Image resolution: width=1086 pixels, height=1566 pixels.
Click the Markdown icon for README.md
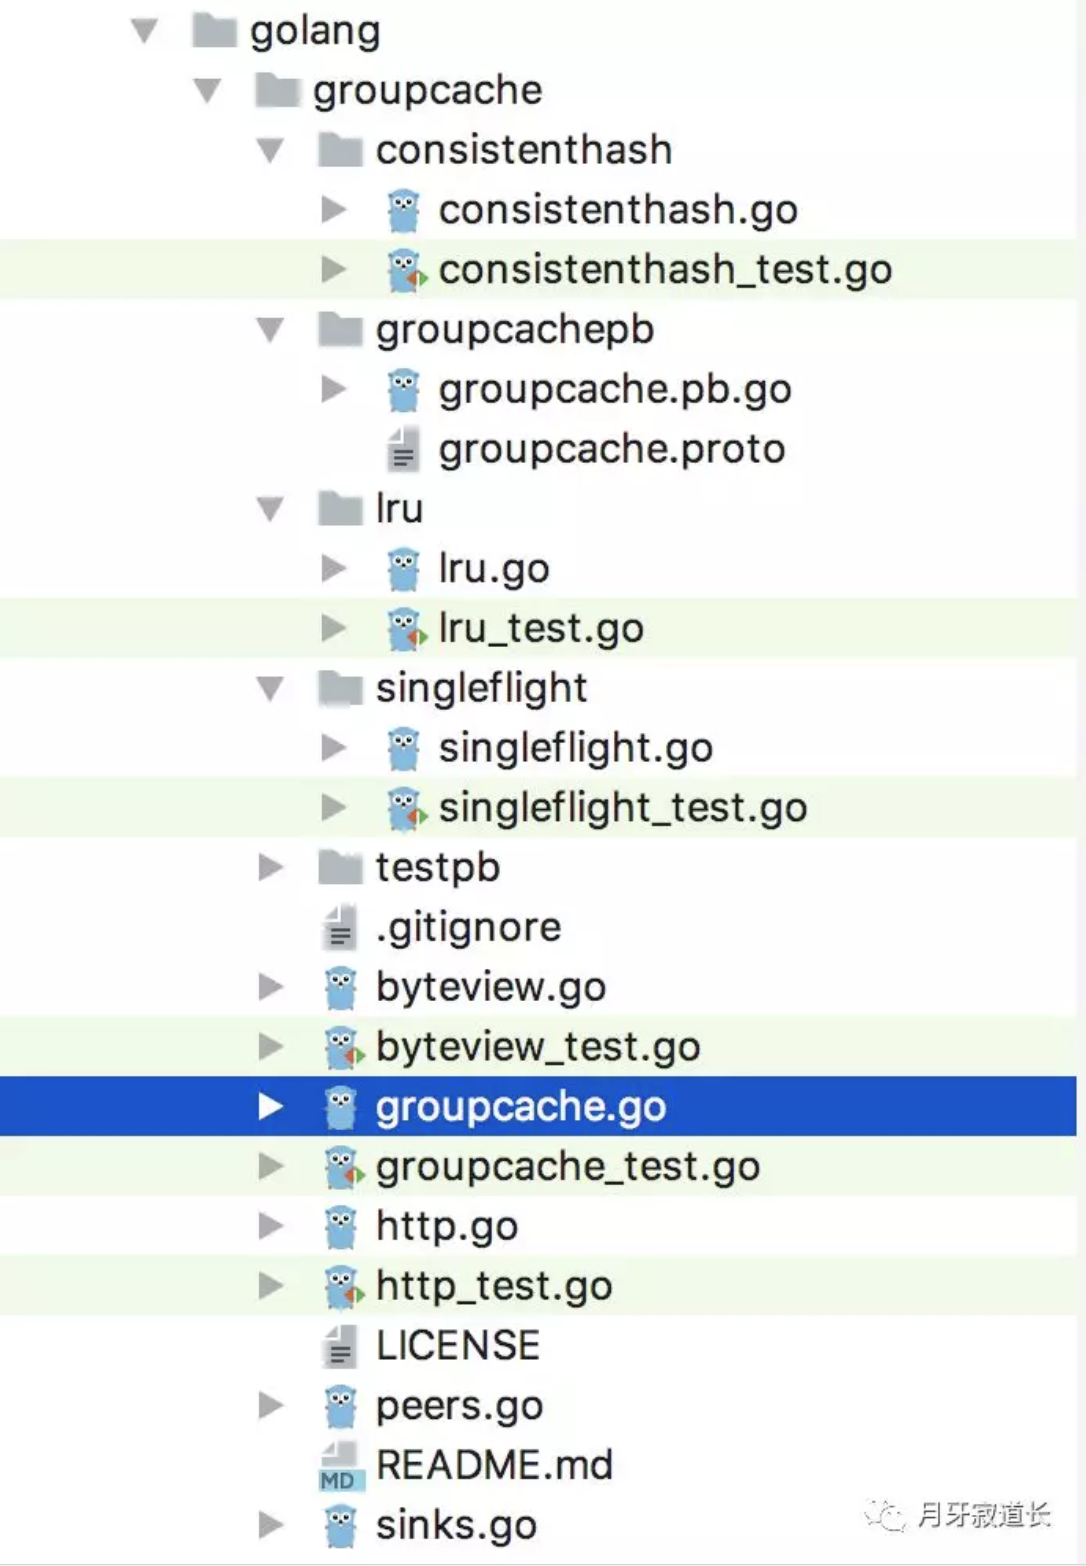click(x=340, y=1466)
